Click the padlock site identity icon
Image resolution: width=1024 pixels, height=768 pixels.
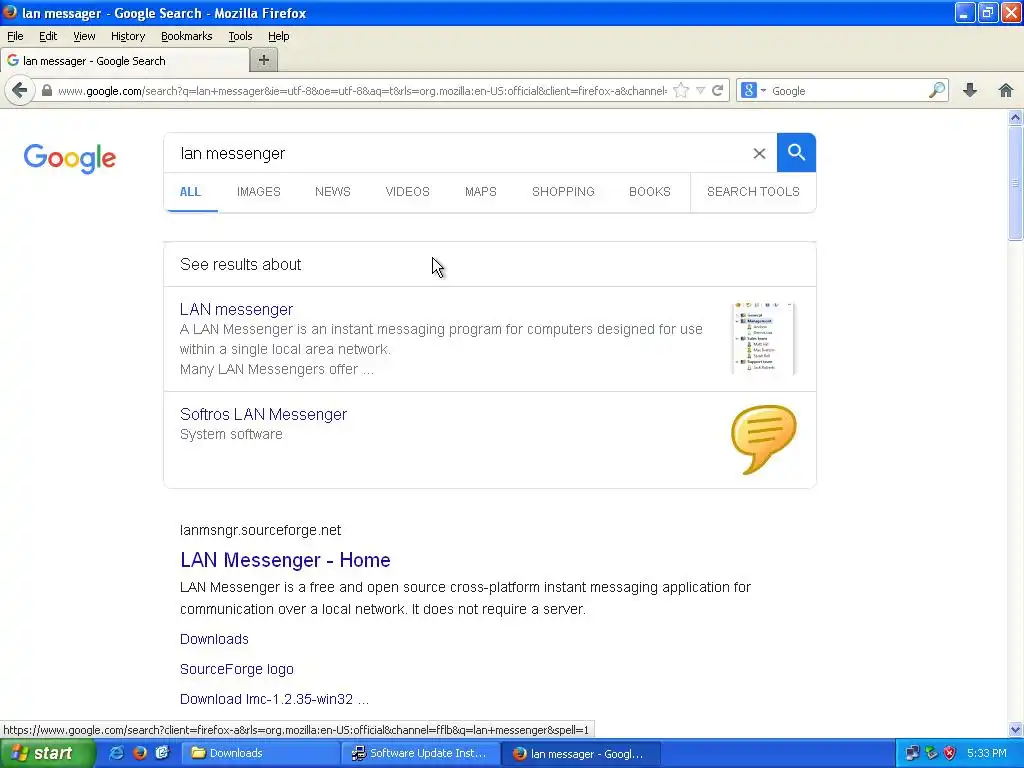(46, 90)
